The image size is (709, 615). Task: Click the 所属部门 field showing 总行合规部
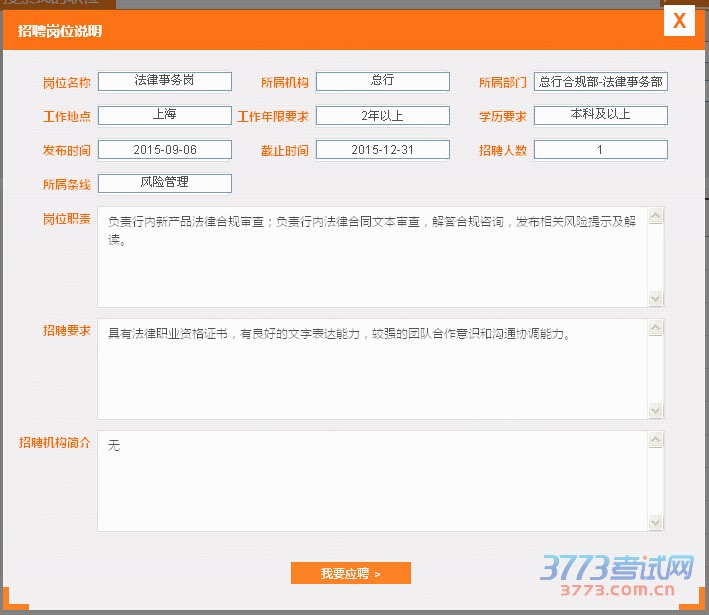click(x=600, y=82)
